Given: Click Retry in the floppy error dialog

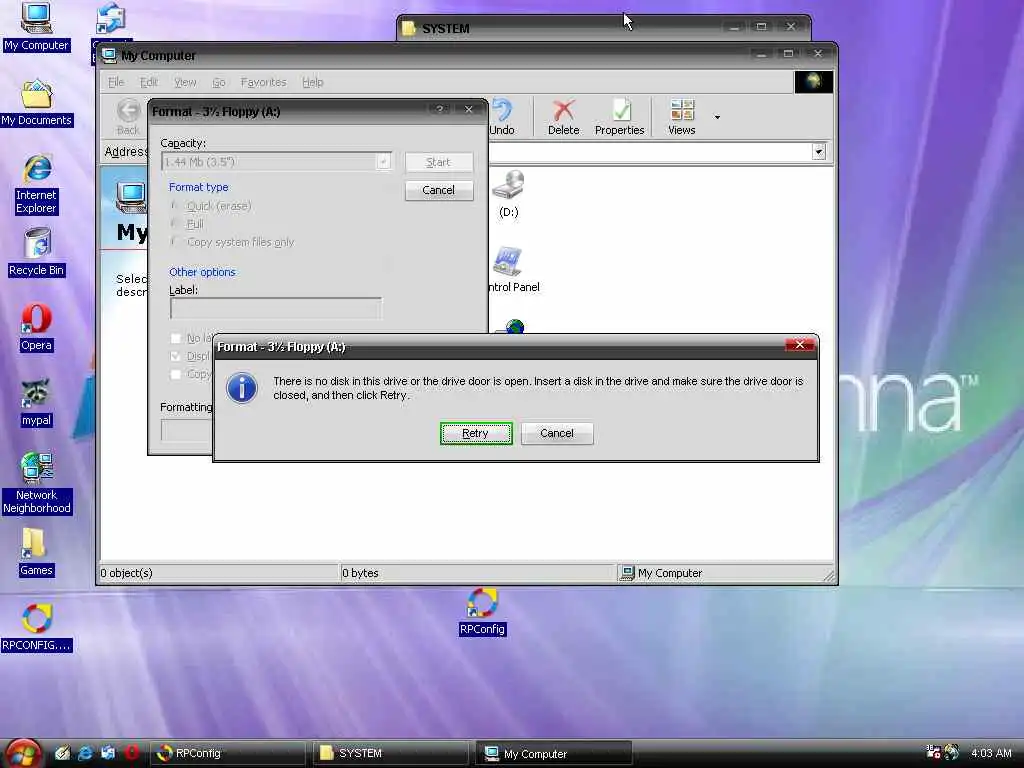Looking at the screenshot, I should point(475,434).
